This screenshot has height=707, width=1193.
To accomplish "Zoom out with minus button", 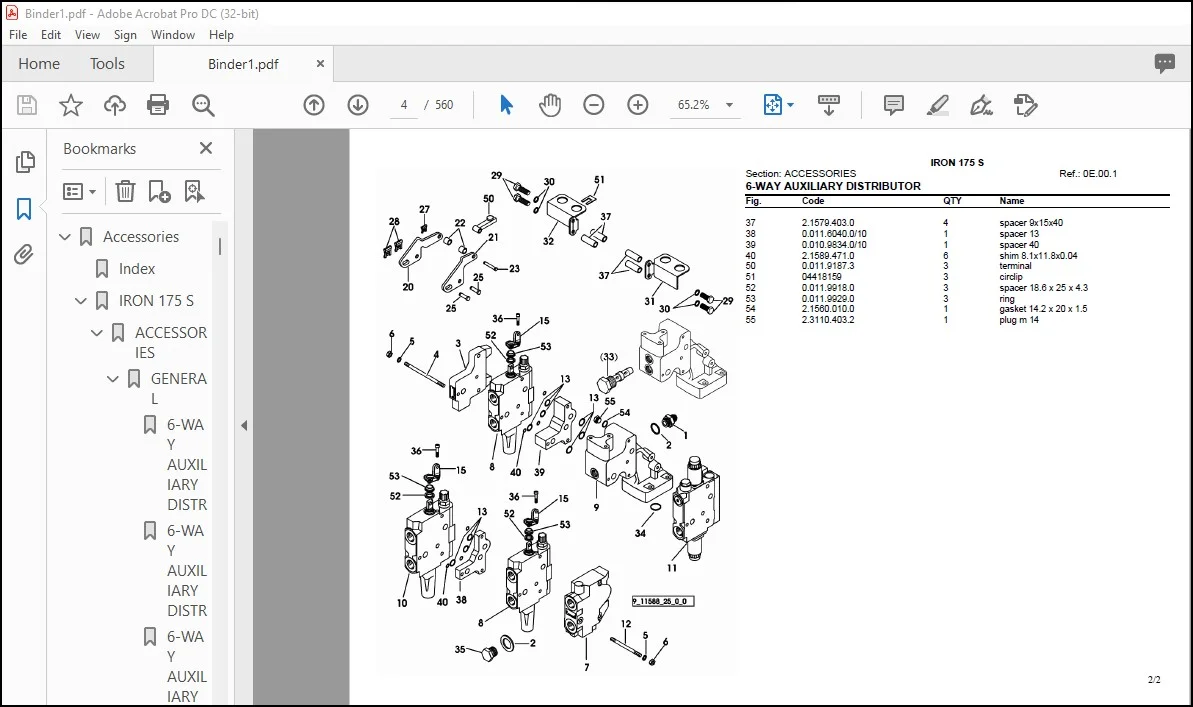I will pos(593,105).
